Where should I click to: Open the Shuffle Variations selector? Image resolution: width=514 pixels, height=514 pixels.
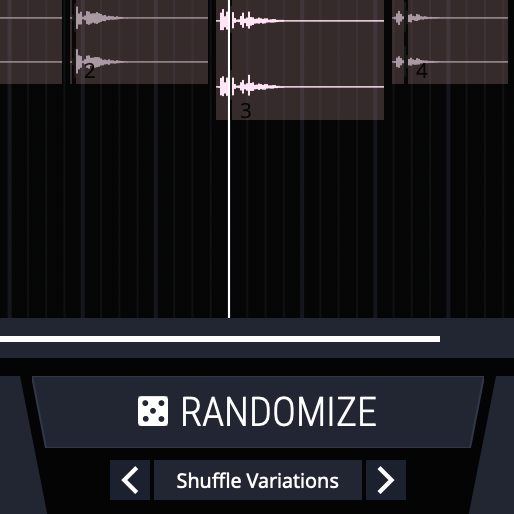258,480
